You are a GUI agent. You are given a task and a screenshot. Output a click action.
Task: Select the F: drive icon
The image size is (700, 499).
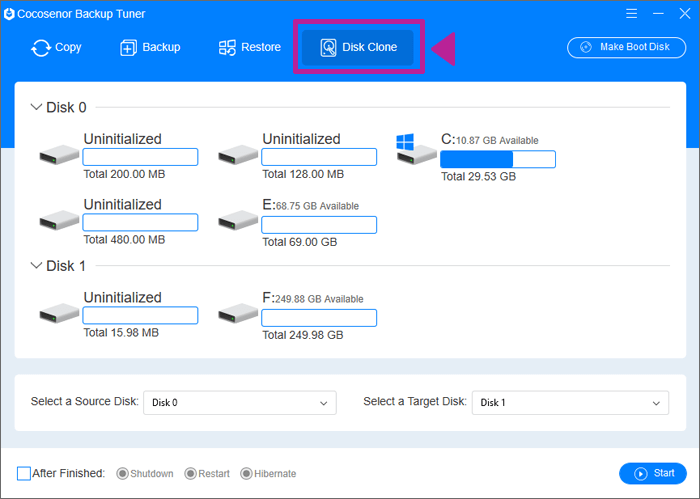pyautogui.click(x=238, y=313)
